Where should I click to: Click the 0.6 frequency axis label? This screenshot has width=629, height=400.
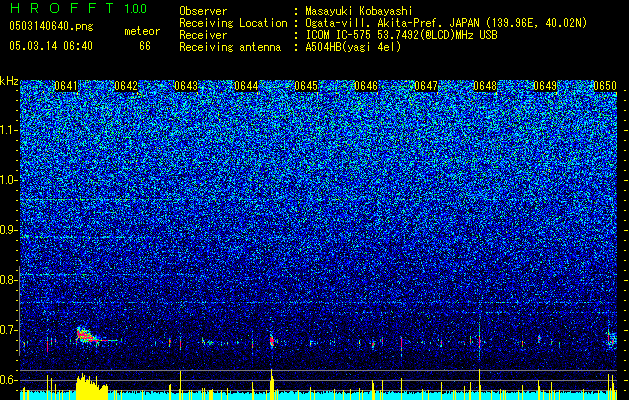coord(8,380)
